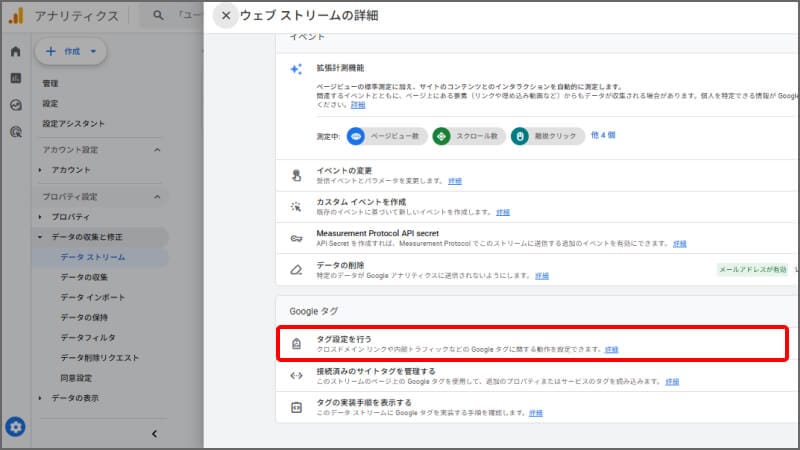
Task: Open the 作成 dropdown button
Action: coord(70,51)
